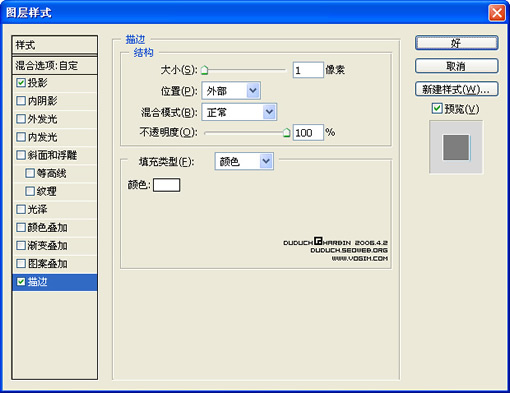Open 斜面和浮雕 settings by its label
The width and height of the screenshot is (510, 393).
[52, 155]
